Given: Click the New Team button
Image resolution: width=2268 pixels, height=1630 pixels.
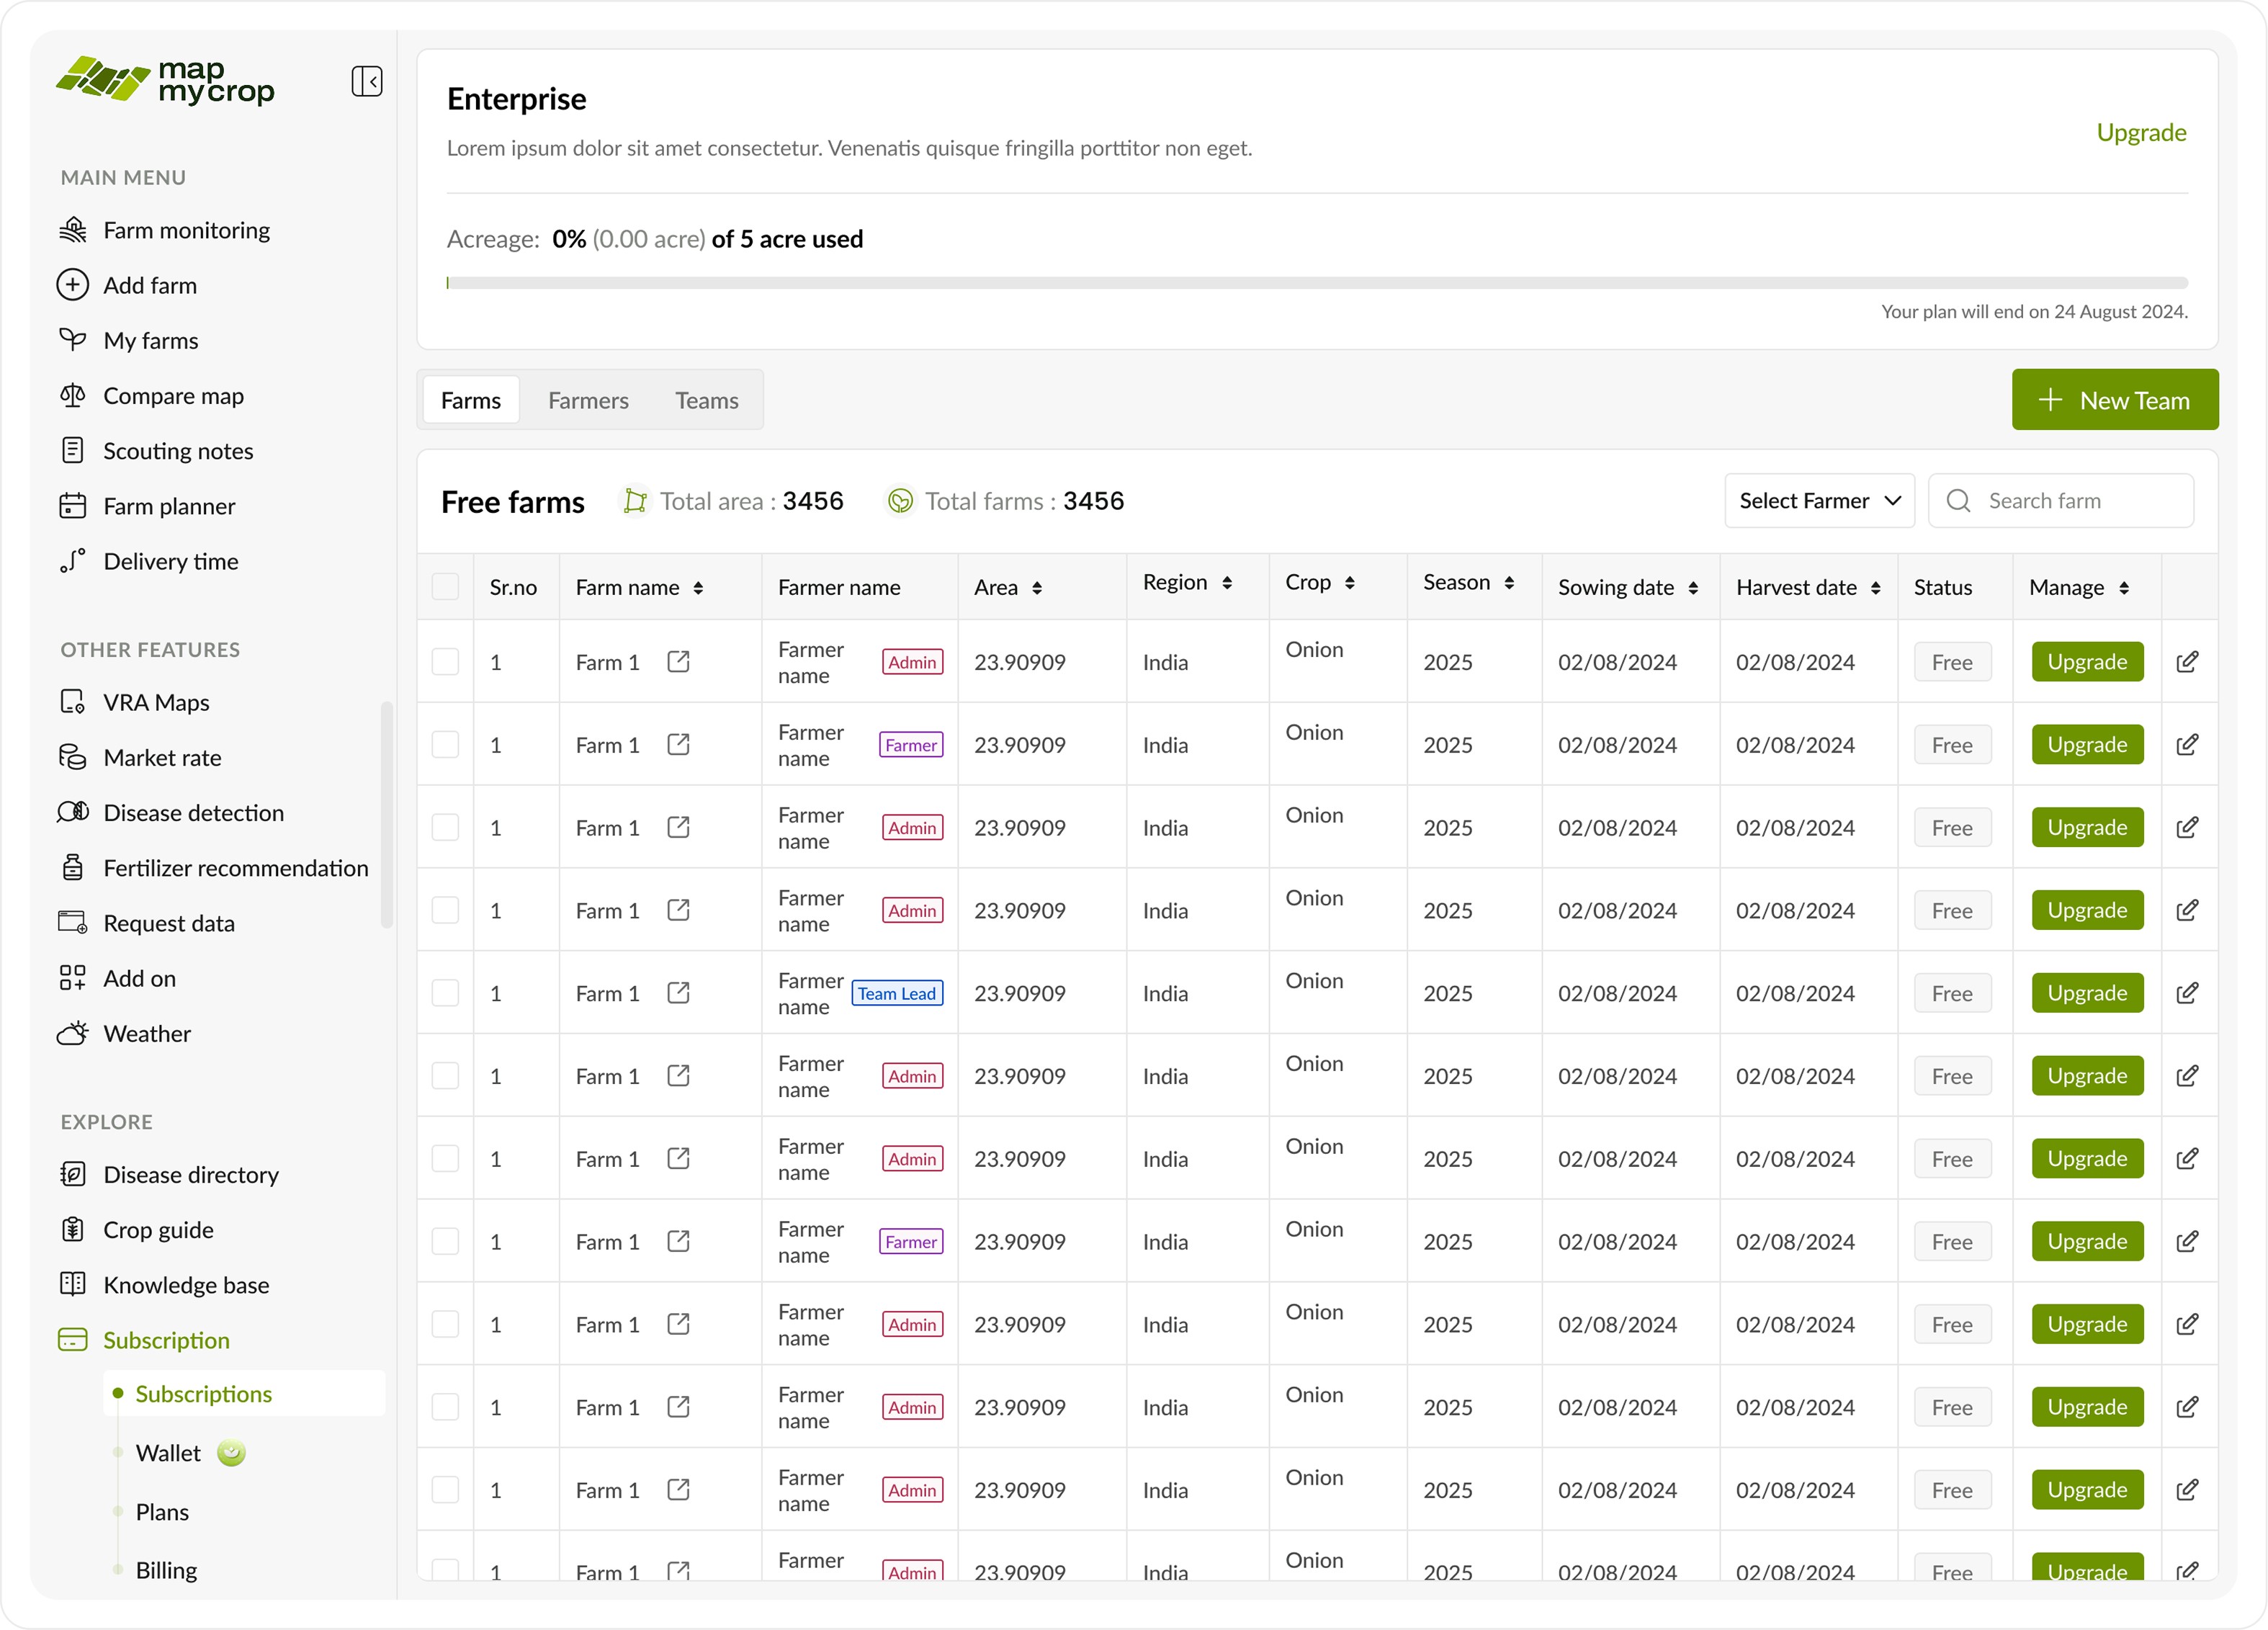Looking at the screenshot, I should pos(2114,400).
